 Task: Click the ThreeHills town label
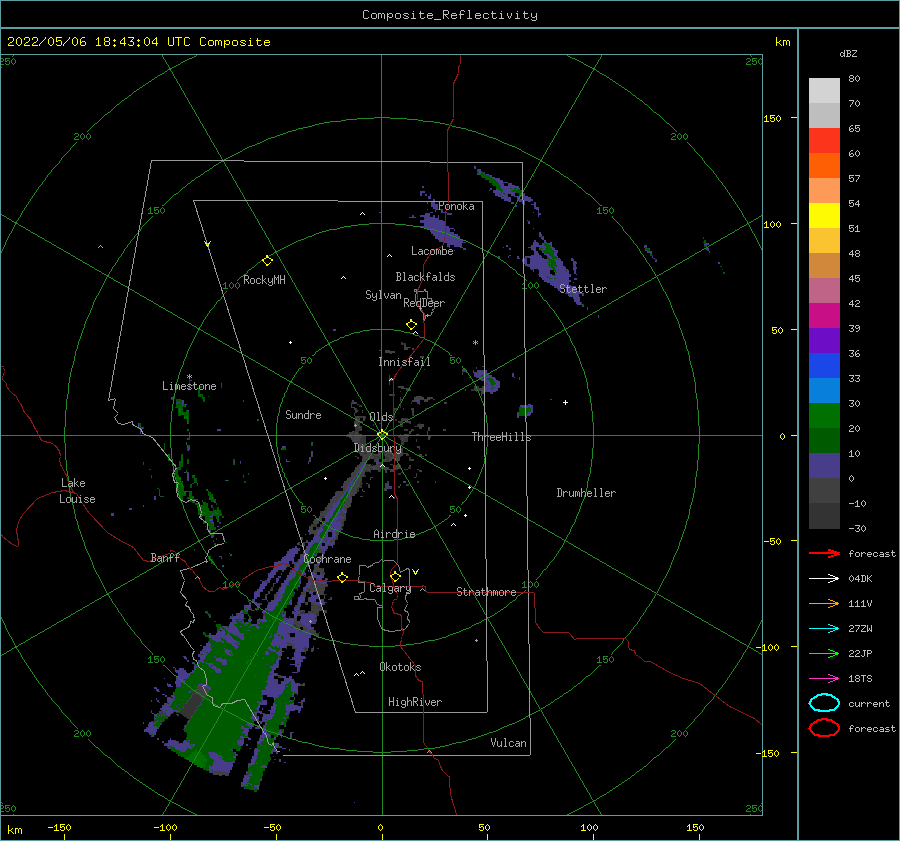coord(501,437)
